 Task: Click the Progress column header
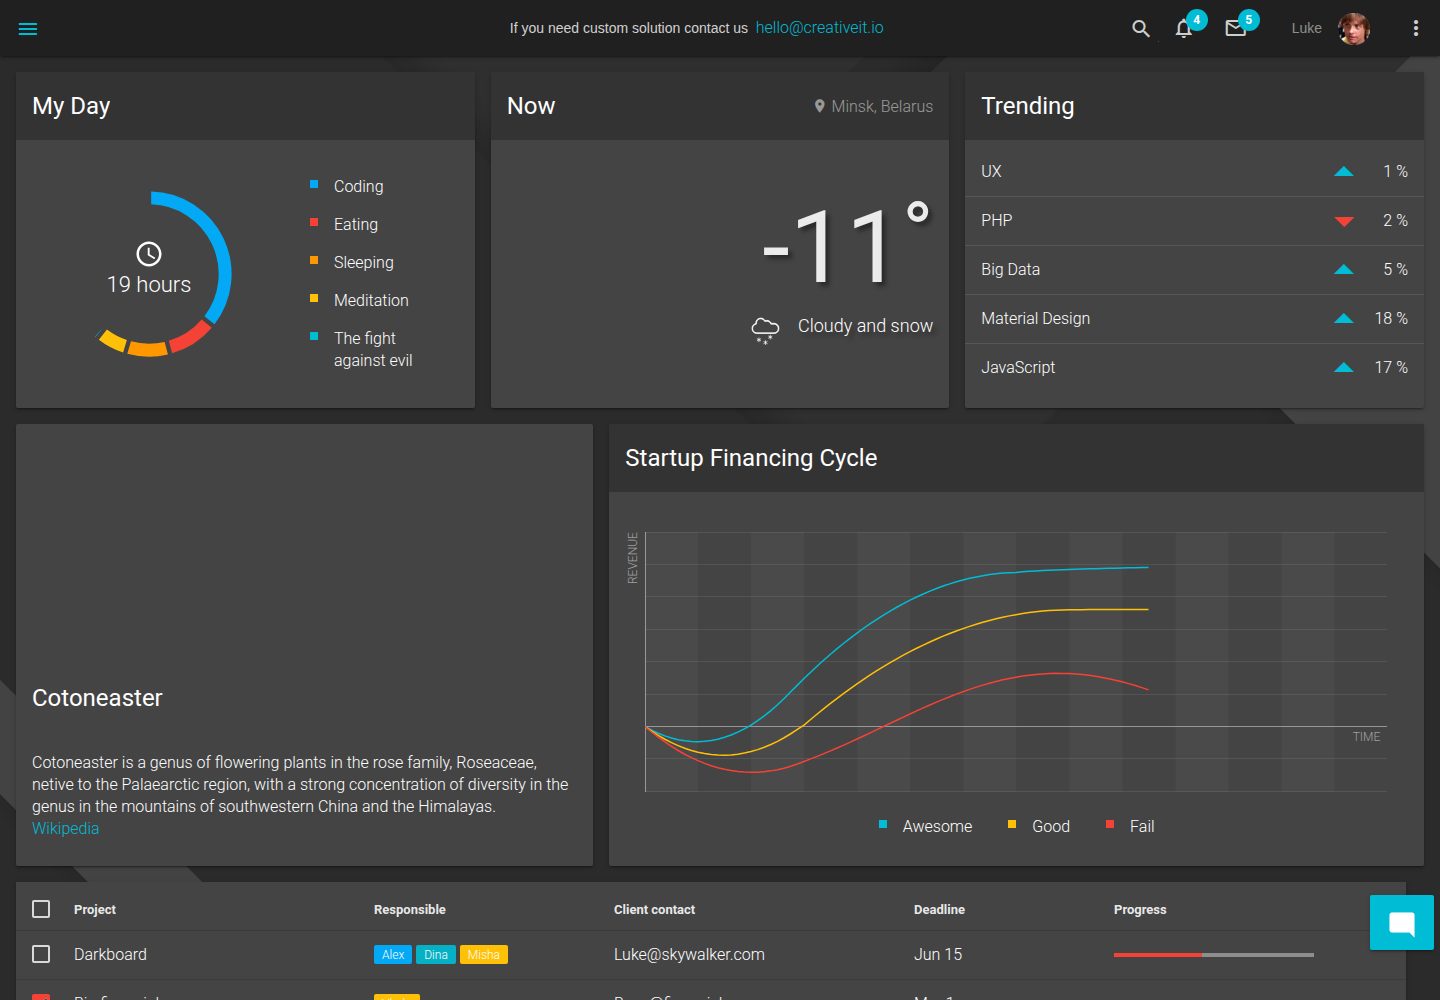[x=1140, y=909]
